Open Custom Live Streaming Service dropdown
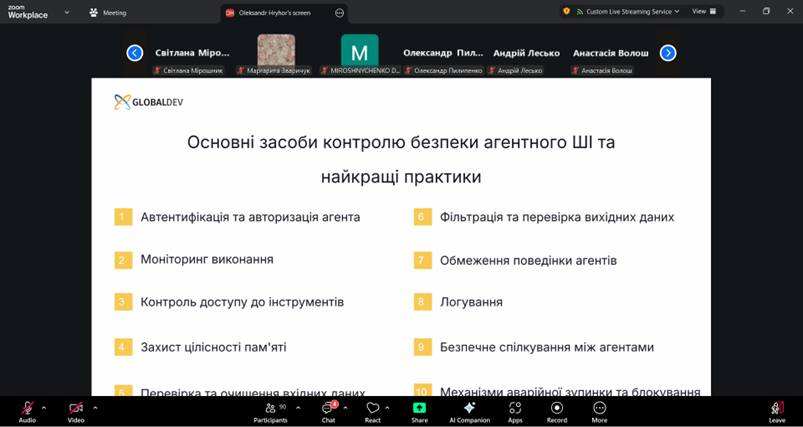Screen dimensions: 803x427 [x=627, y=11]
